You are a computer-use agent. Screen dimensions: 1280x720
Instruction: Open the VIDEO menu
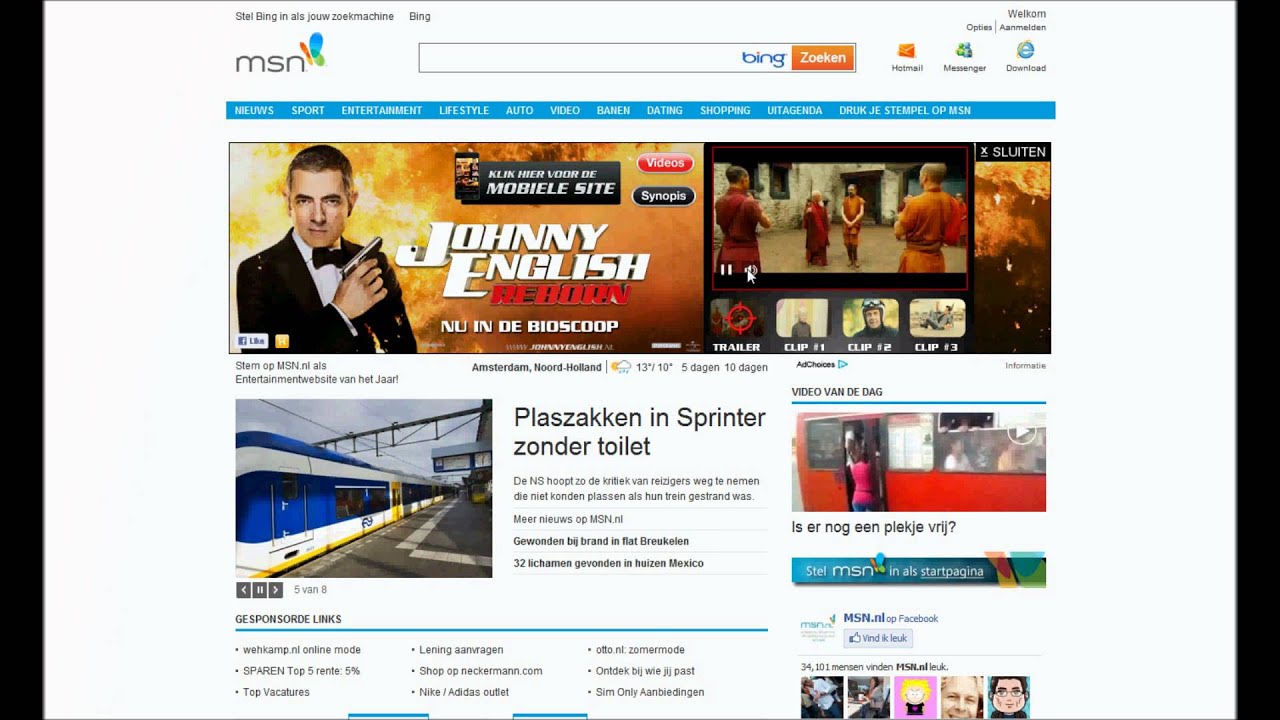point(565,111)
